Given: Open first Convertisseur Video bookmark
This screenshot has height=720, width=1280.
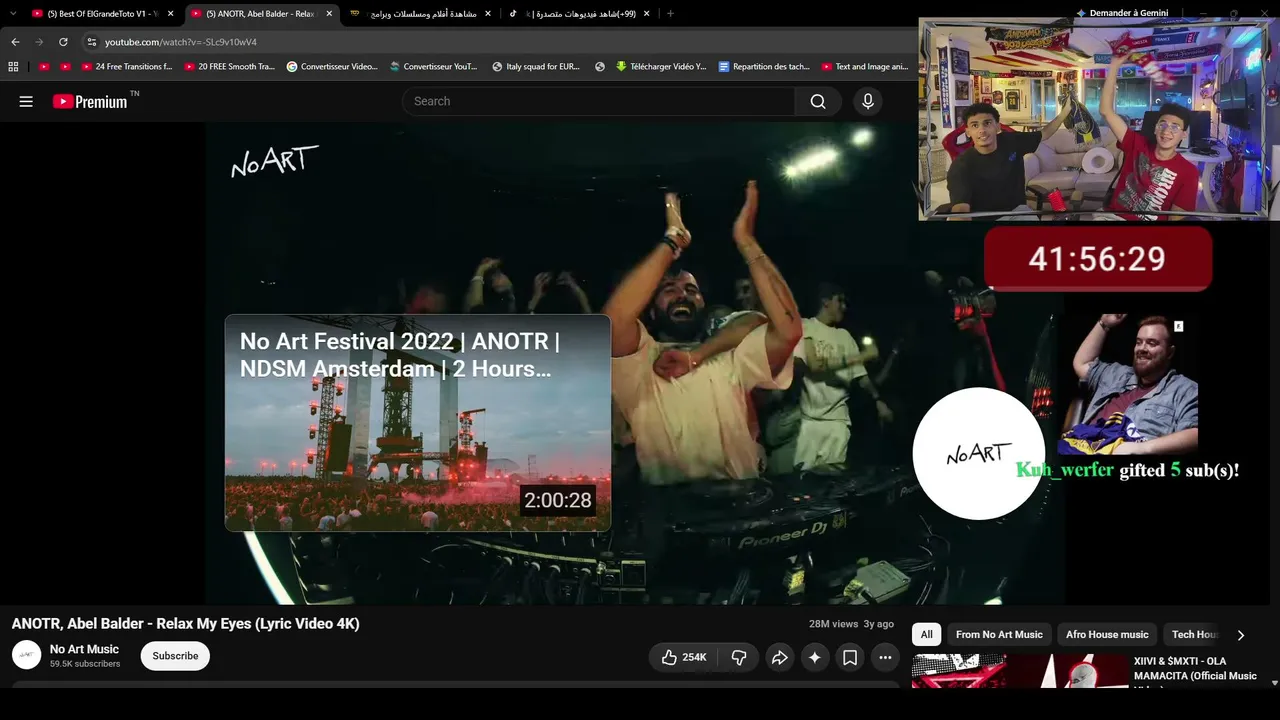Looking at the screenshot, I should click(332, 67).
